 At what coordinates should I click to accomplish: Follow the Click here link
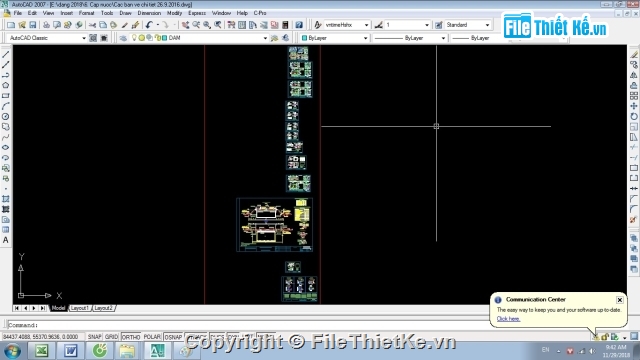508,319
